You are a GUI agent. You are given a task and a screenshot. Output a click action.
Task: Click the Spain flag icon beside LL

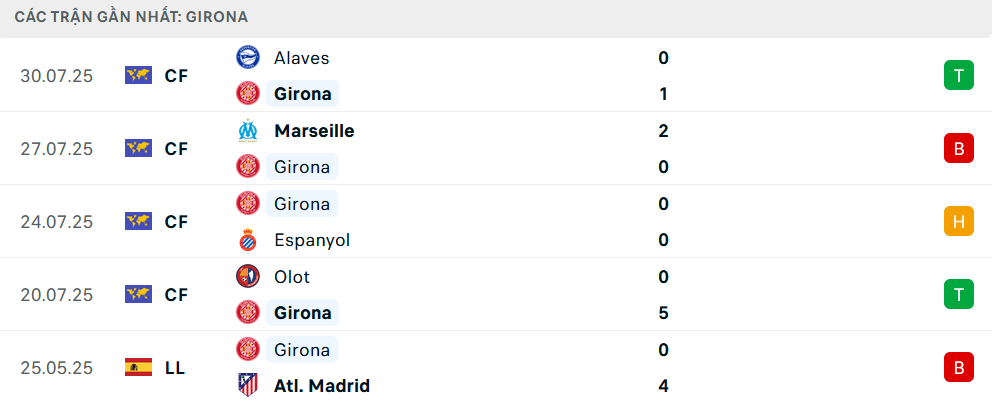coord(138,367)
